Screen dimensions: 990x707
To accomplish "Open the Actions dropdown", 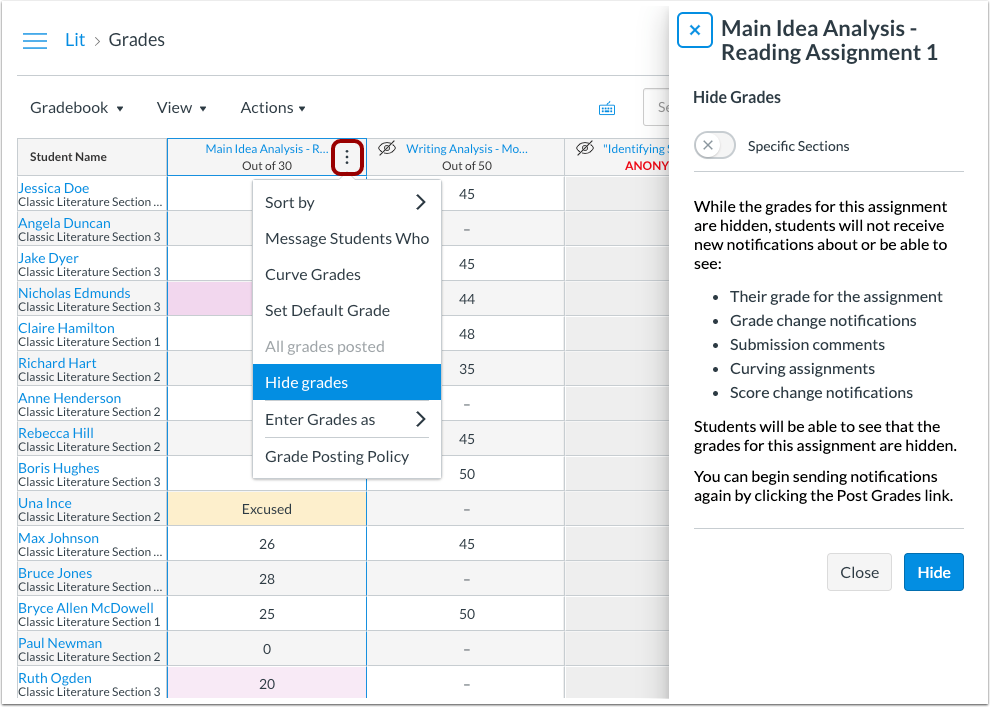I will point(272,107).
